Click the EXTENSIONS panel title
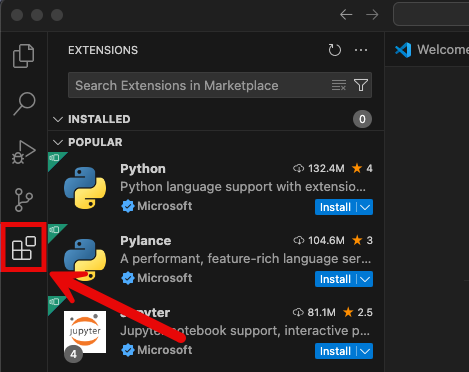The width and height of the screenshot is (469, 372). tap(103, 50)
